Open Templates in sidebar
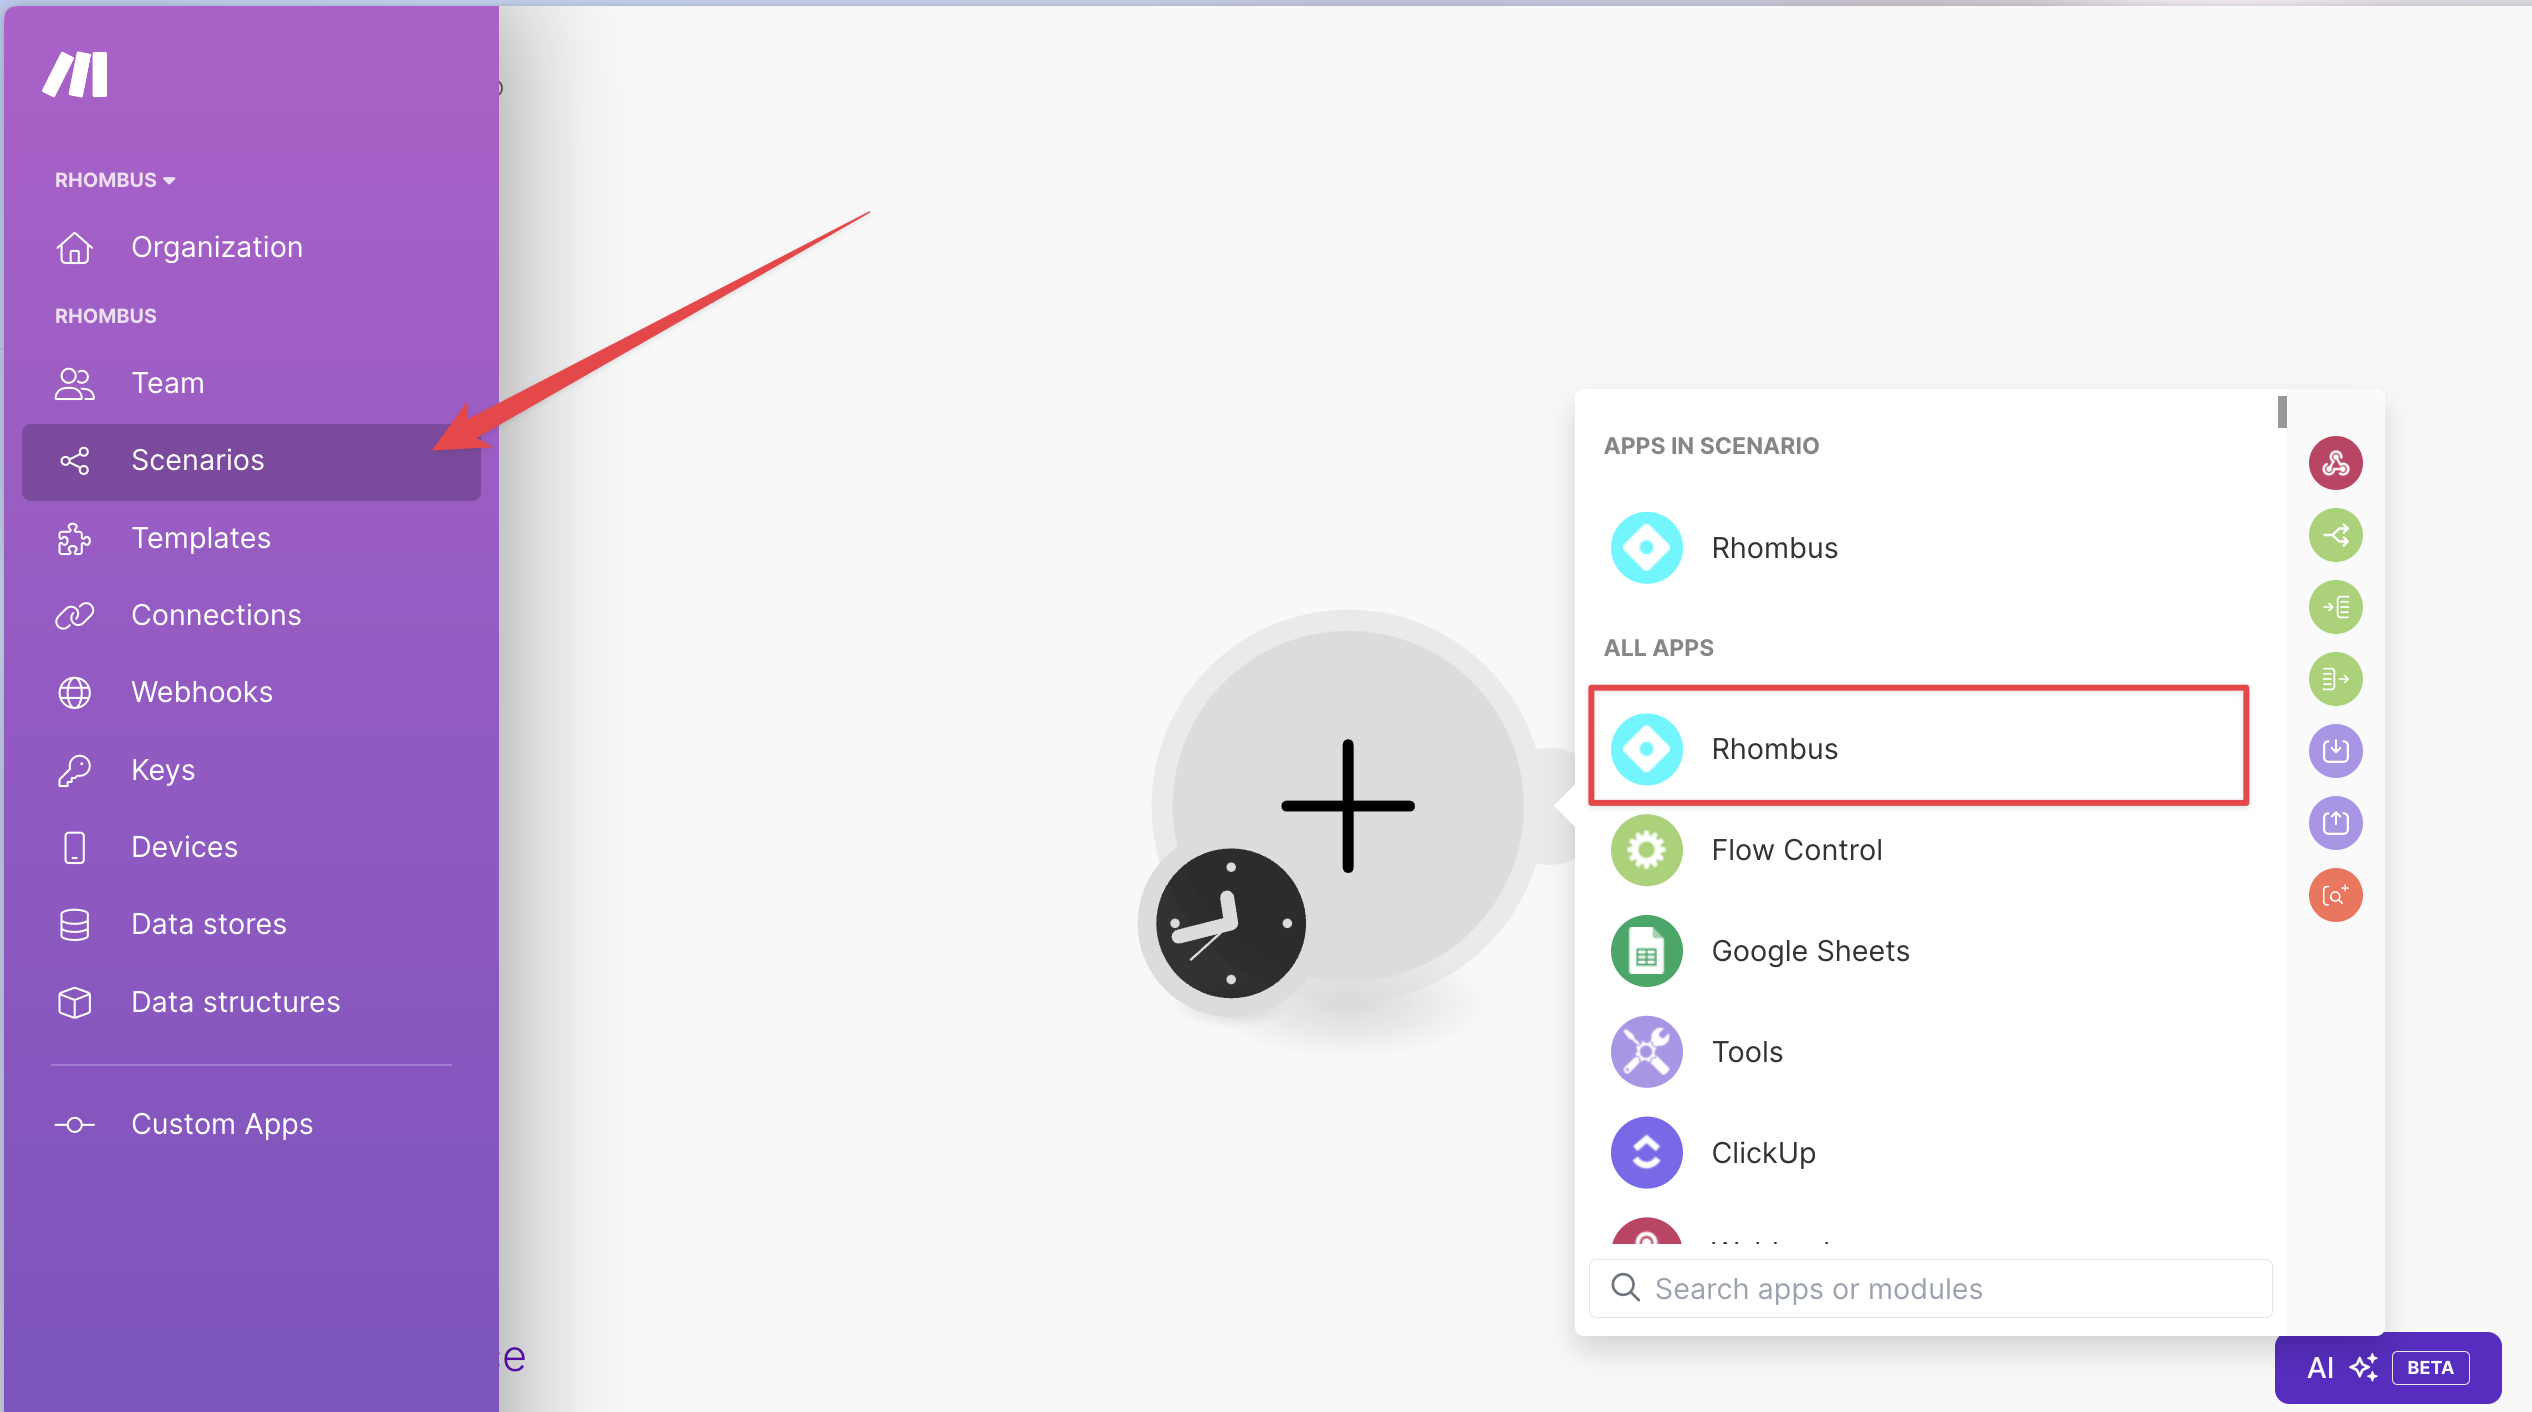 251,538
